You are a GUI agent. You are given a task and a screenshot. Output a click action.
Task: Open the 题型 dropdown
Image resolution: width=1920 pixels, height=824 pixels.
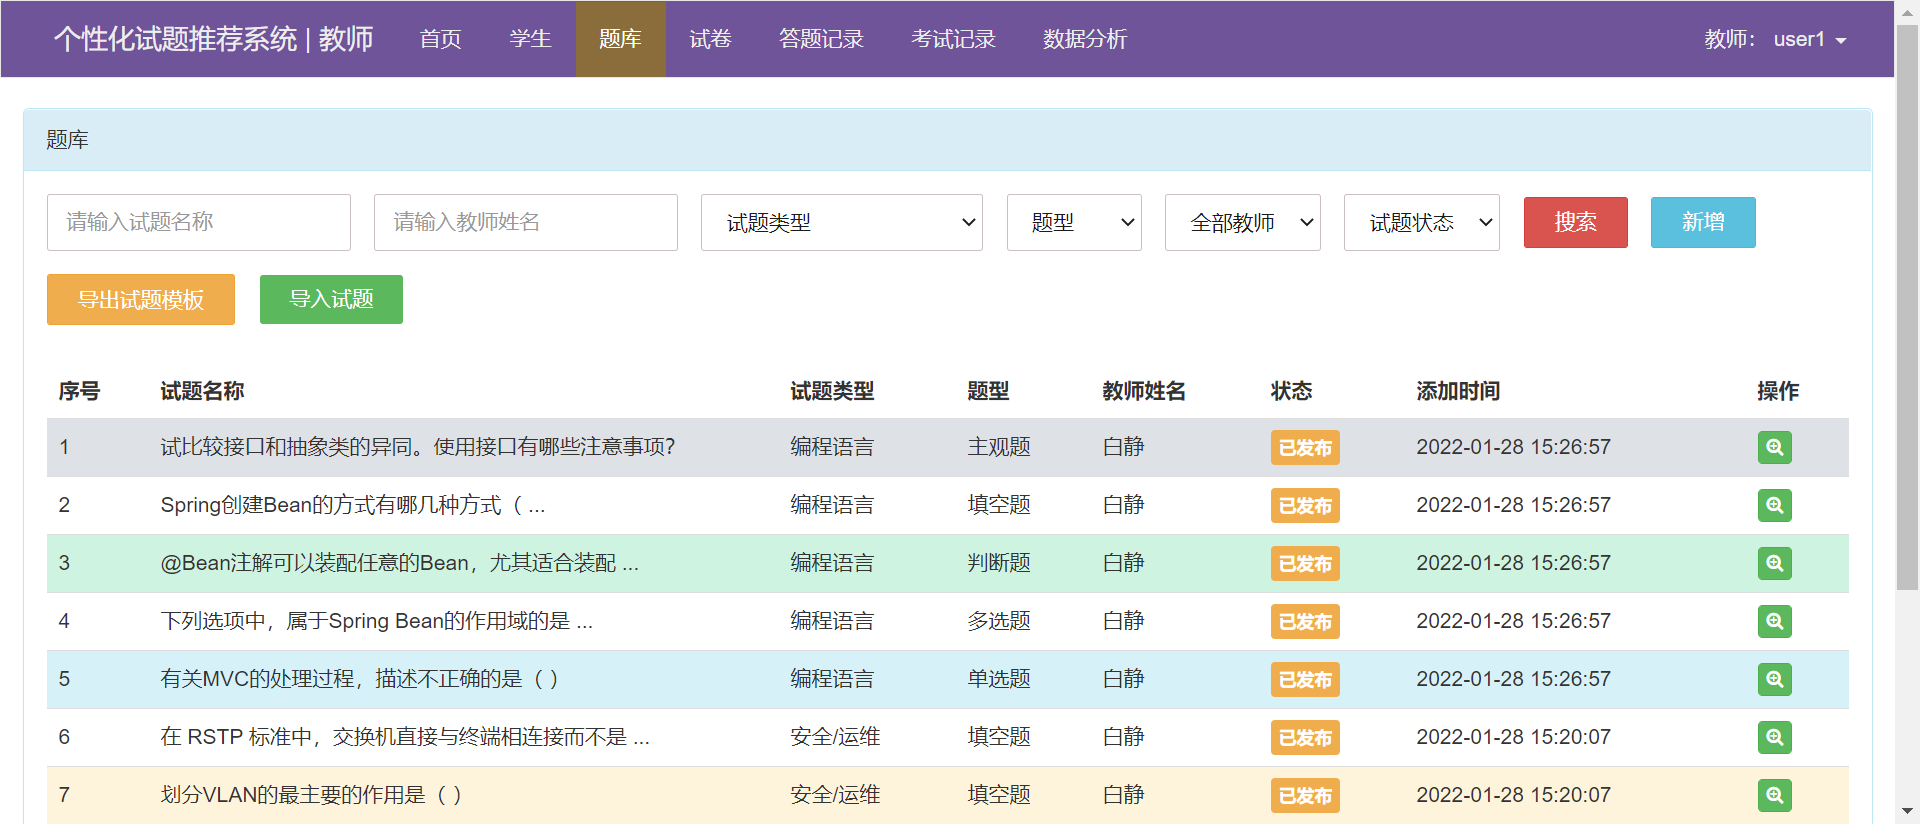coord(1073,222)
